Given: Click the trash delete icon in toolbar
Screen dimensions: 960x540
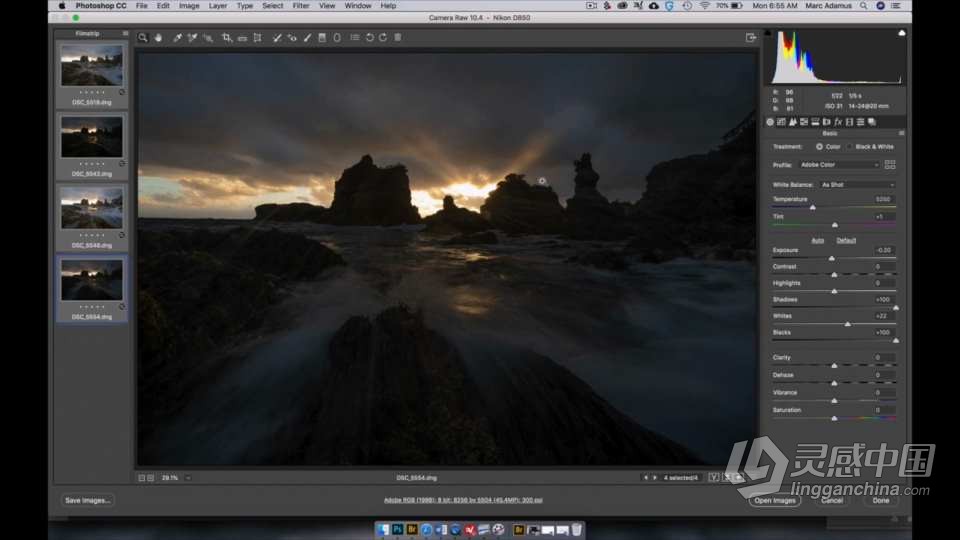Looking at the screenshot, I should click(398, 37).
